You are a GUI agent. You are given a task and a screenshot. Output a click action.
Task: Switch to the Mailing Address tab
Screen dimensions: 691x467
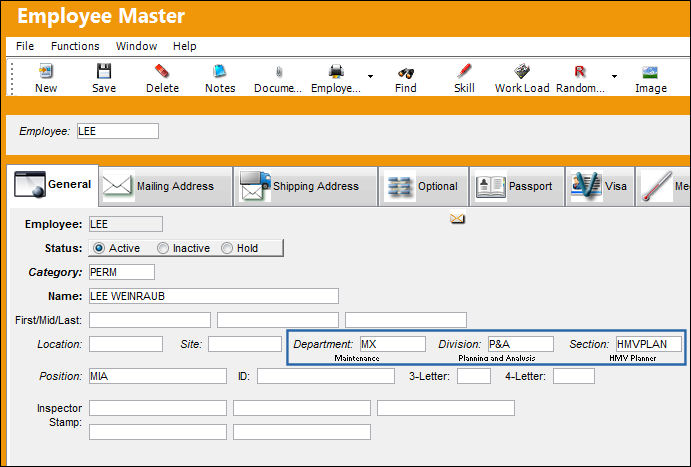166,186
